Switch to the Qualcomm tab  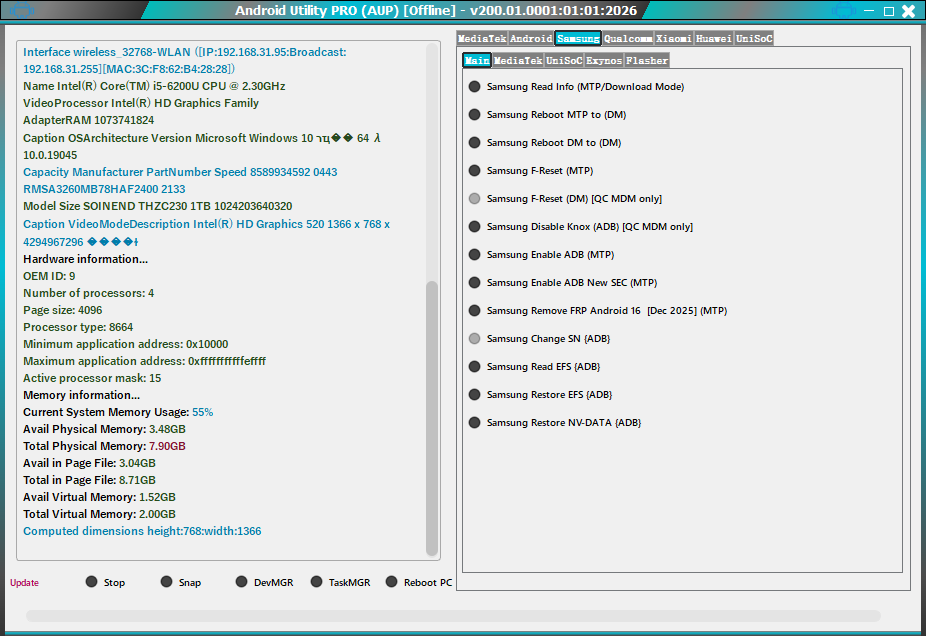point(628,39)
